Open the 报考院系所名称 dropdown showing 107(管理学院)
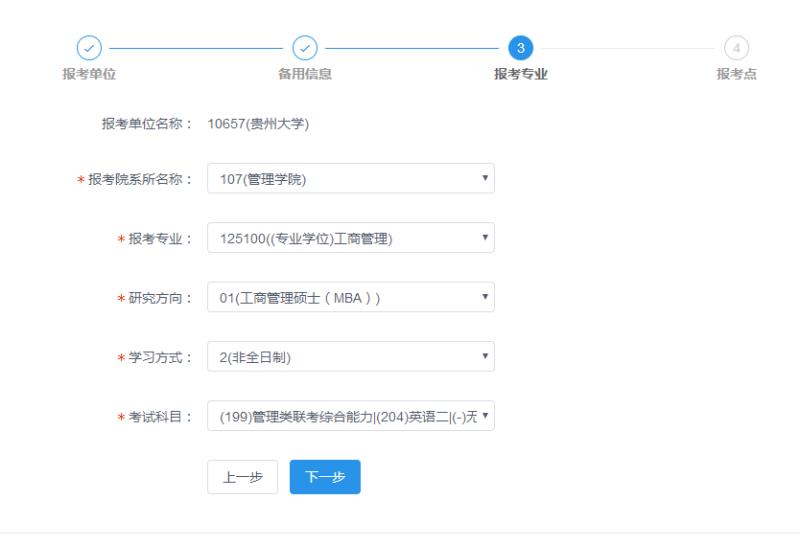 pyautogui.click(x=350, y=179)
